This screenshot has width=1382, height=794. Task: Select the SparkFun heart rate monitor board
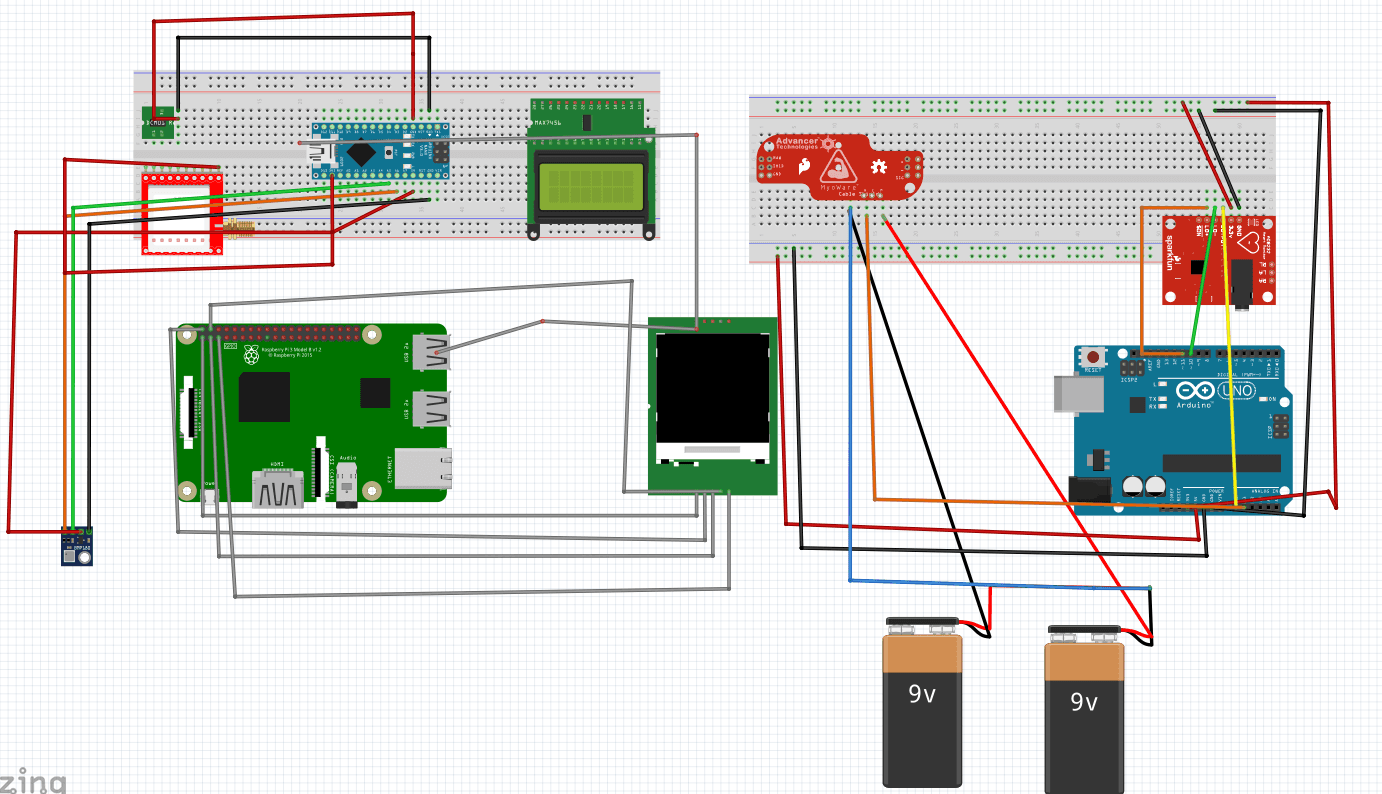(x=1219, y=260)
